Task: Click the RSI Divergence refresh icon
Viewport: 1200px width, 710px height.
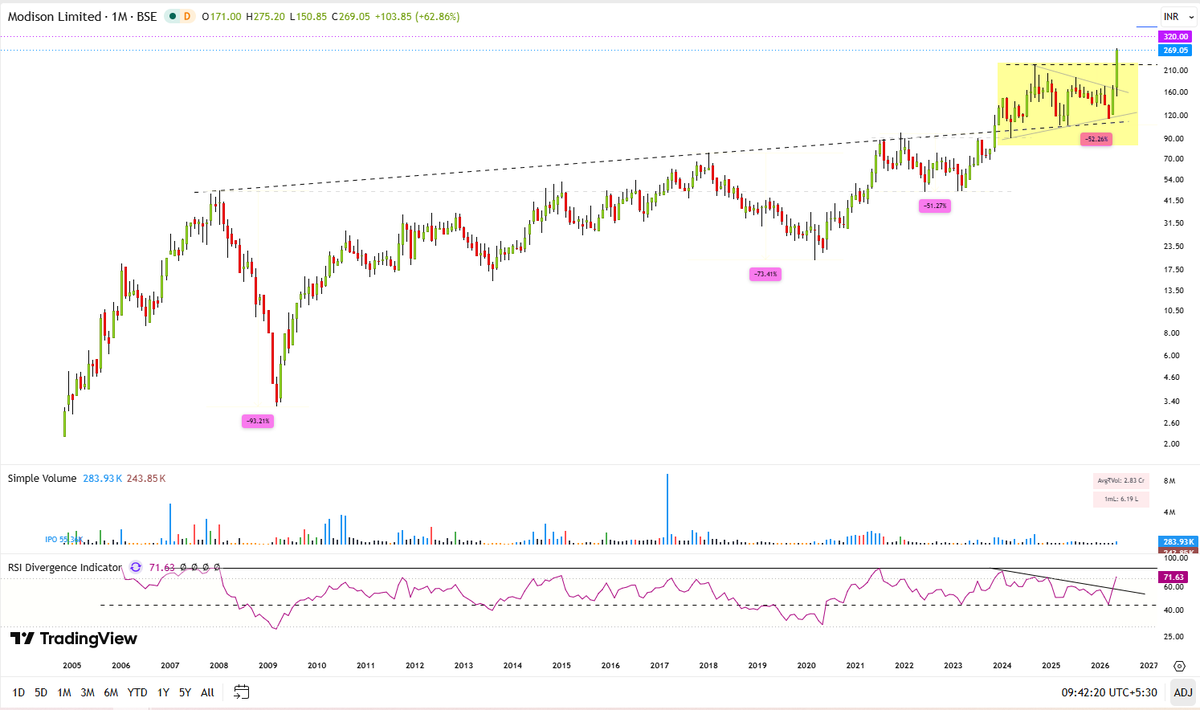Action: coord(135,567)
